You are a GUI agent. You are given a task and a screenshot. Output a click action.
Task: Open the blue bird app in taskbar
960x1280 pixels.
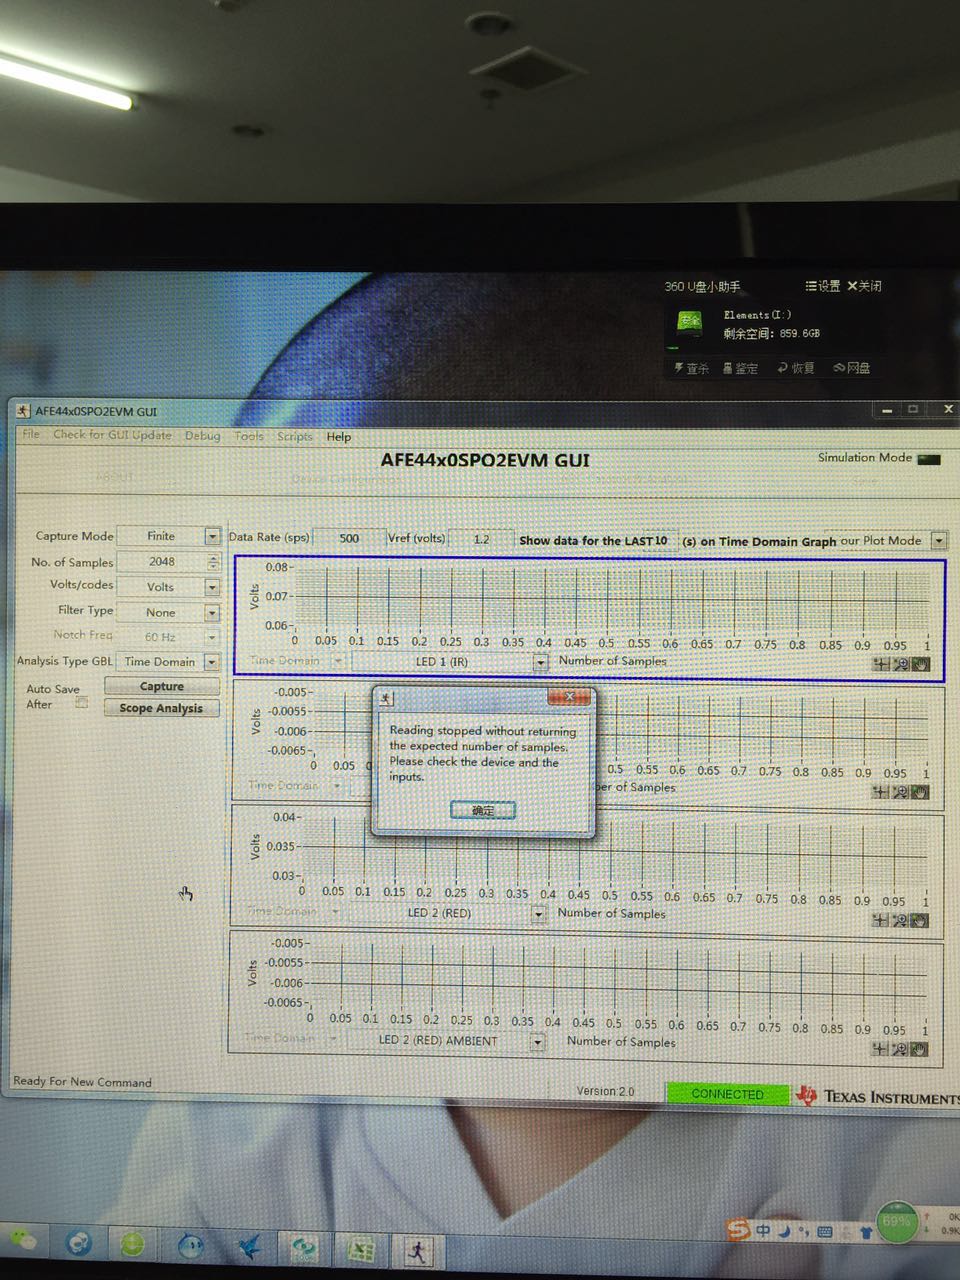(249, 1246)
